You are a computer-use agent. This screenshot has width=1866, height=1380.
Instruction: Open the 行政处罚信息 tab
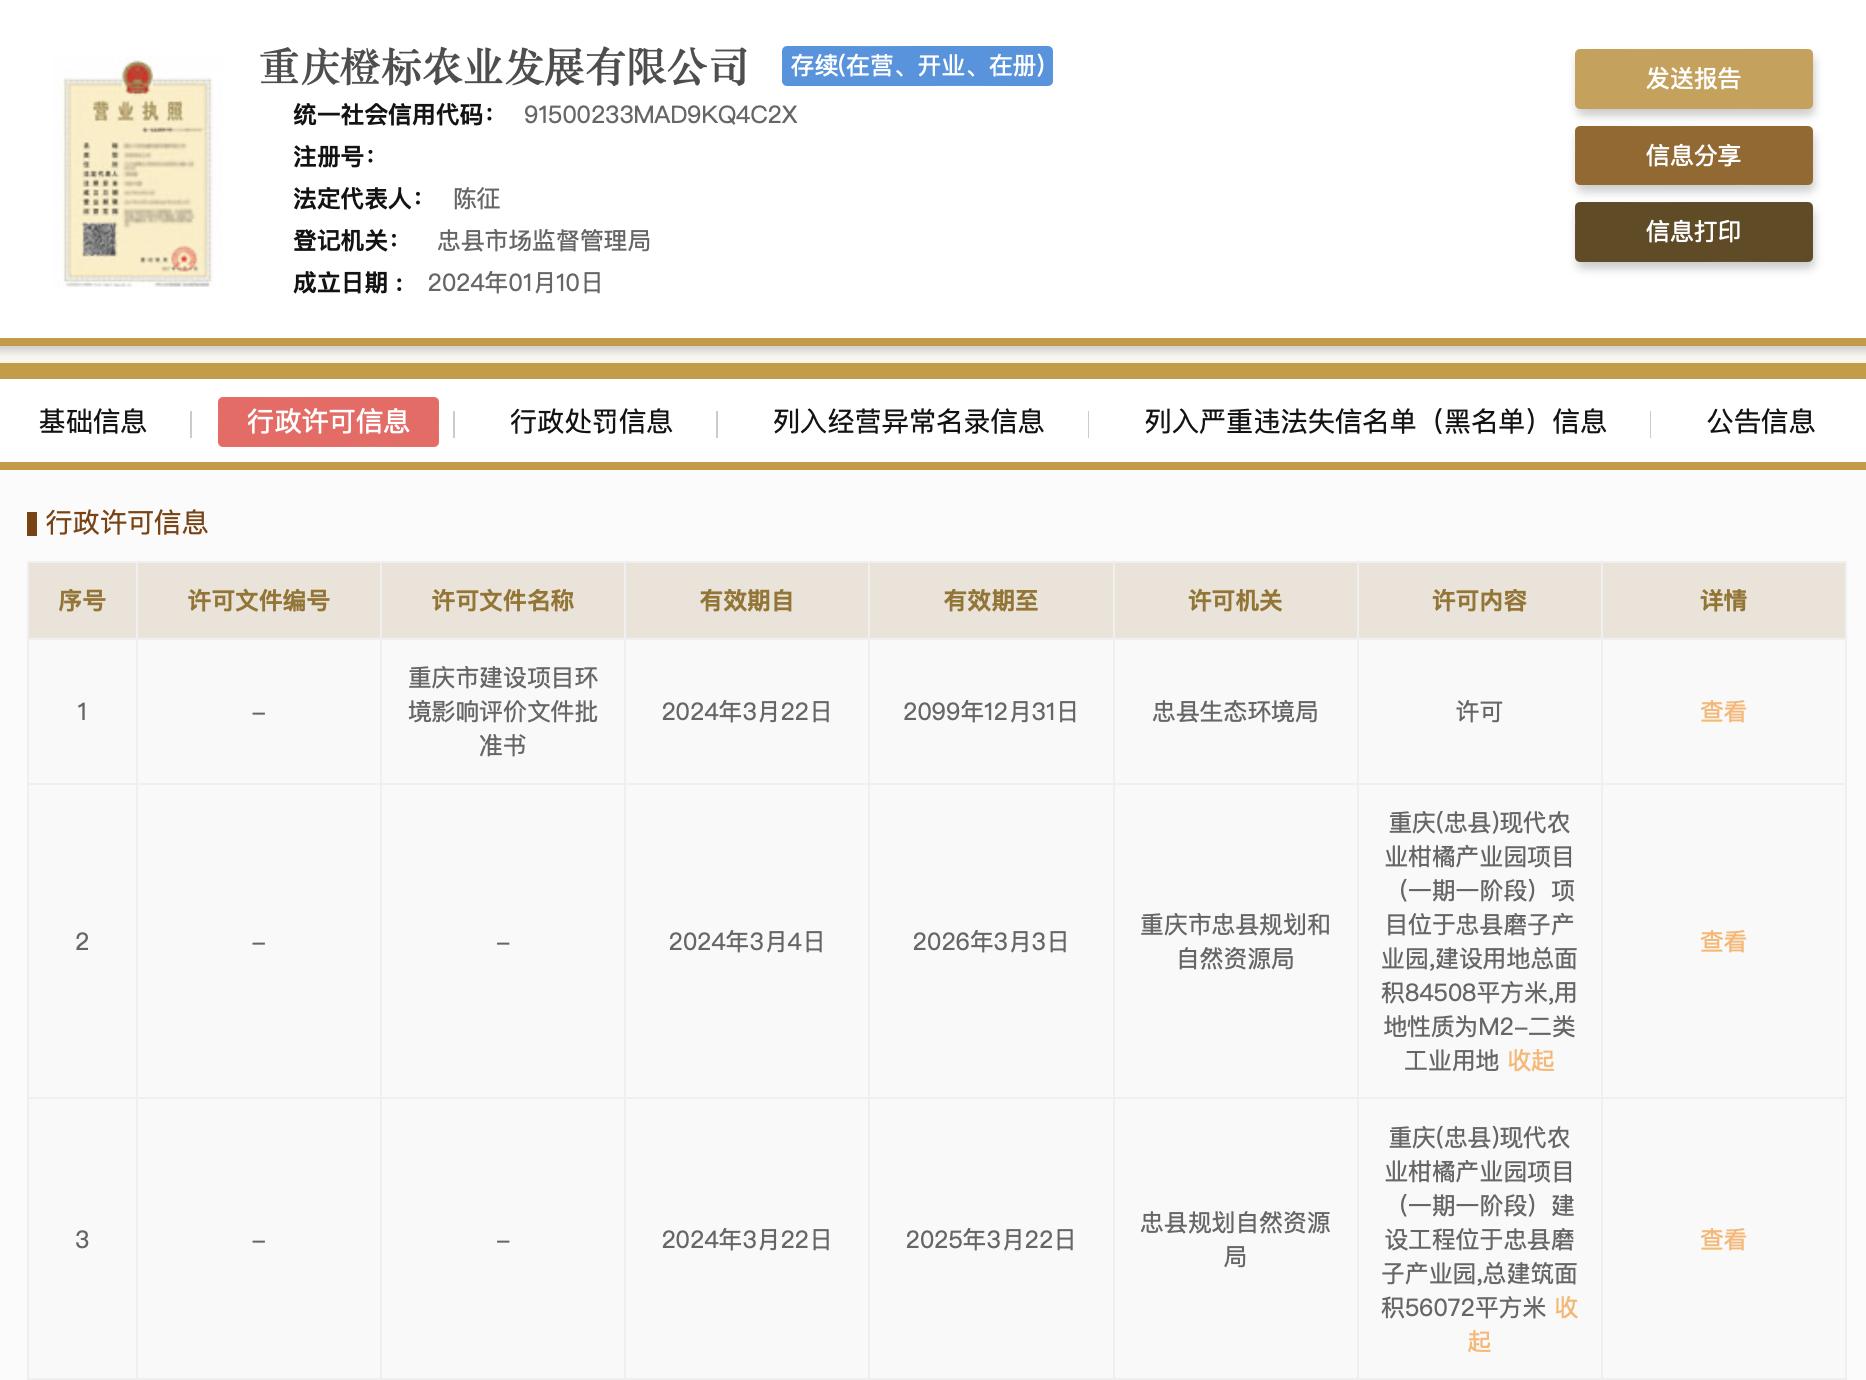click(x=591, y=422)
